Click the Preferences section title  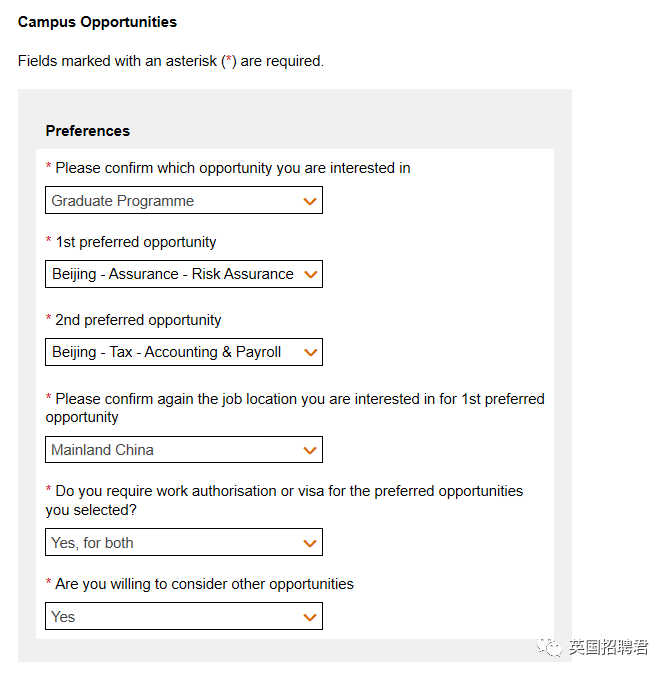click(88, 131)
